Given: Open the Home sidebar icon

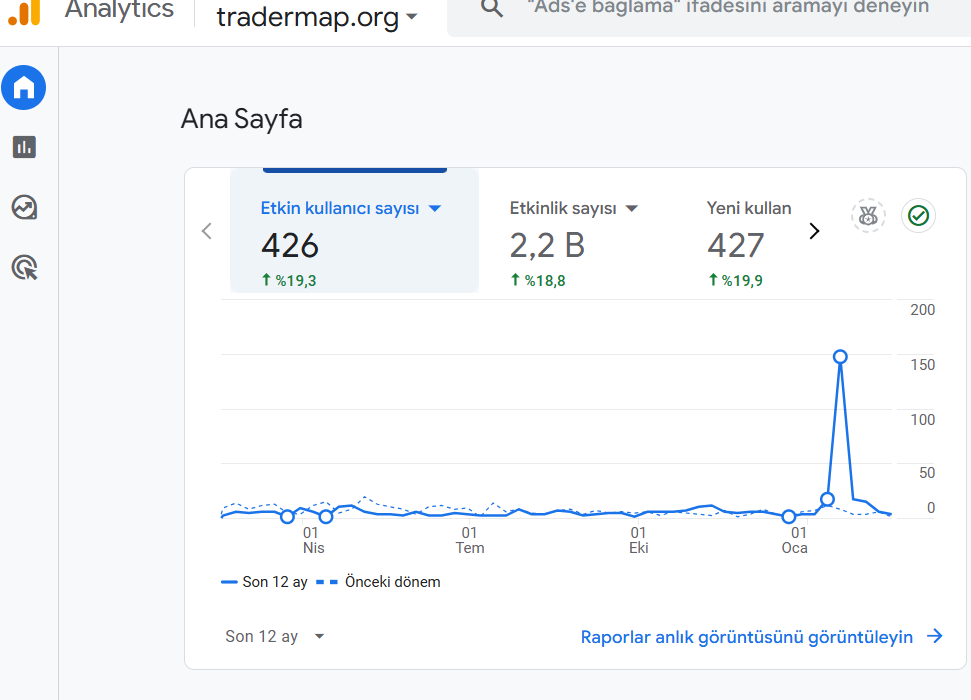Looking at the screenshot, I should tap(24, 87).
